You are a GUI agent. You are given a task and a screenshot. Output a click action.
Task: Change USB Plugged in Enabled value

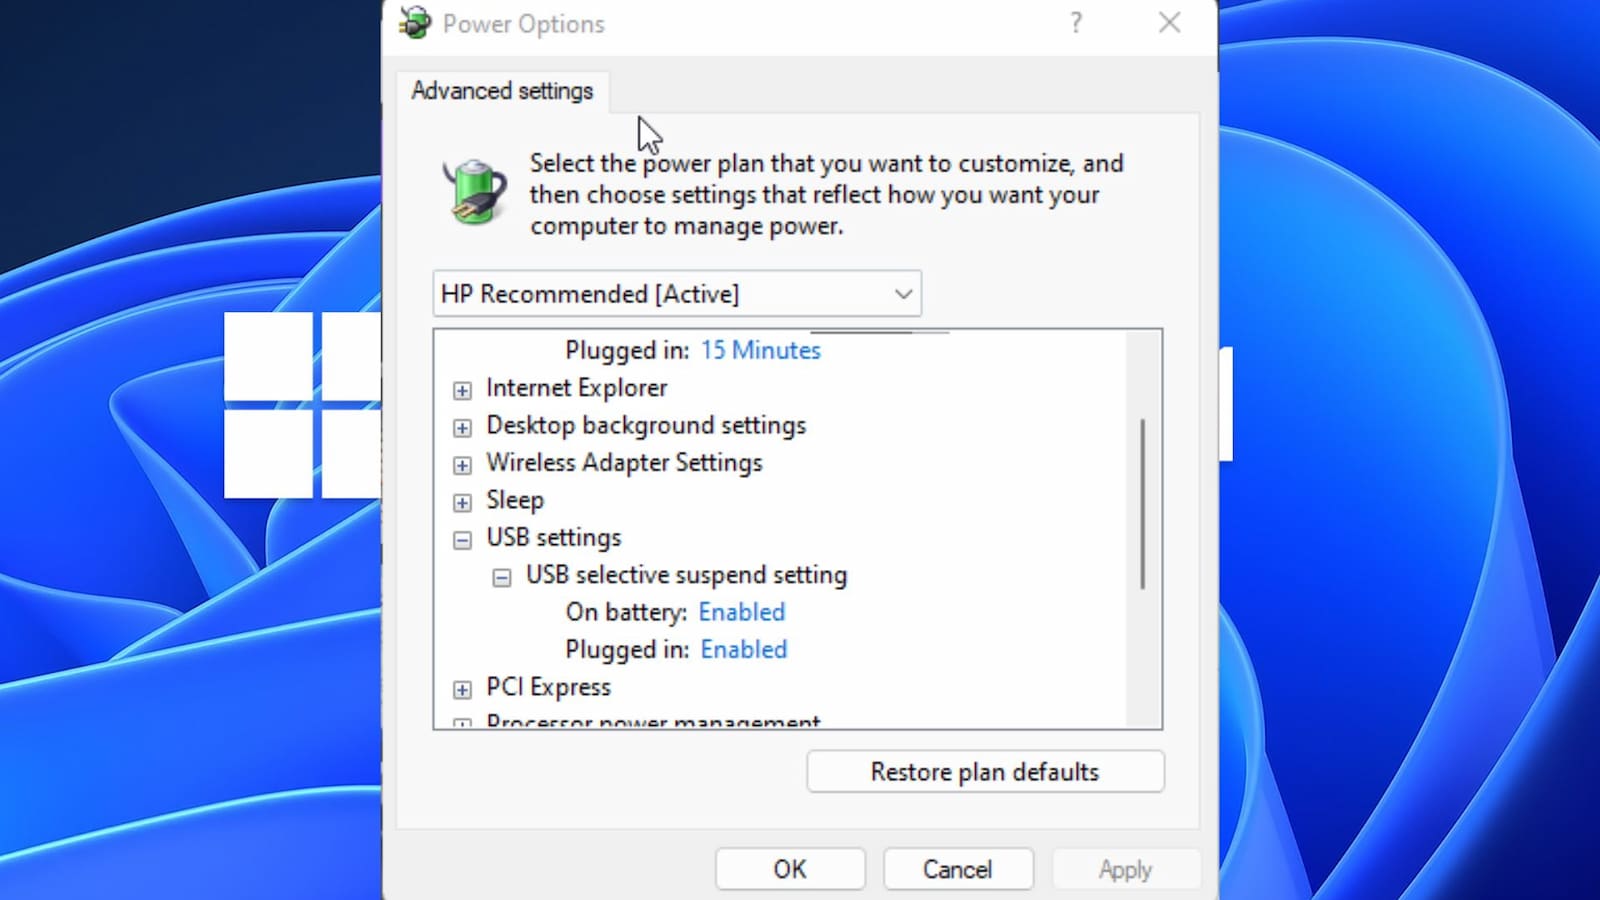tap(743, 650)
